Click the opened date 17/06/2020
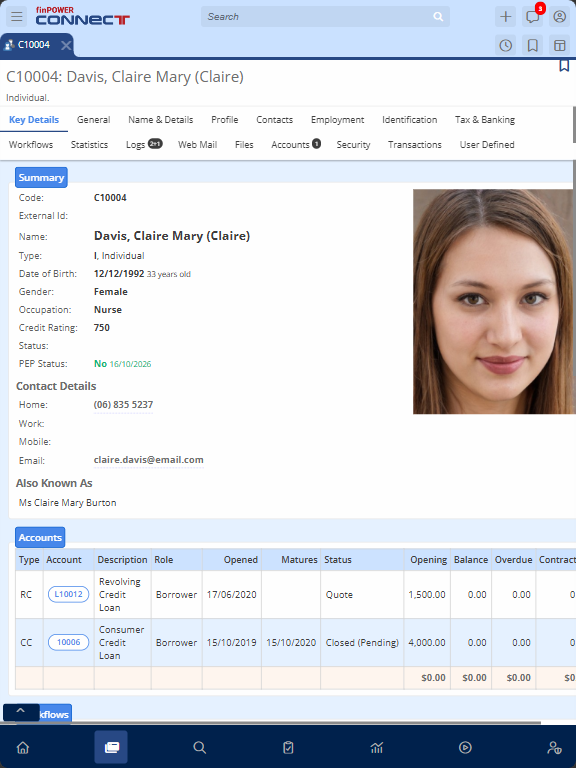The height and width of the screenshot is (768, 576). pyautogui.click(x=232, y=595)
